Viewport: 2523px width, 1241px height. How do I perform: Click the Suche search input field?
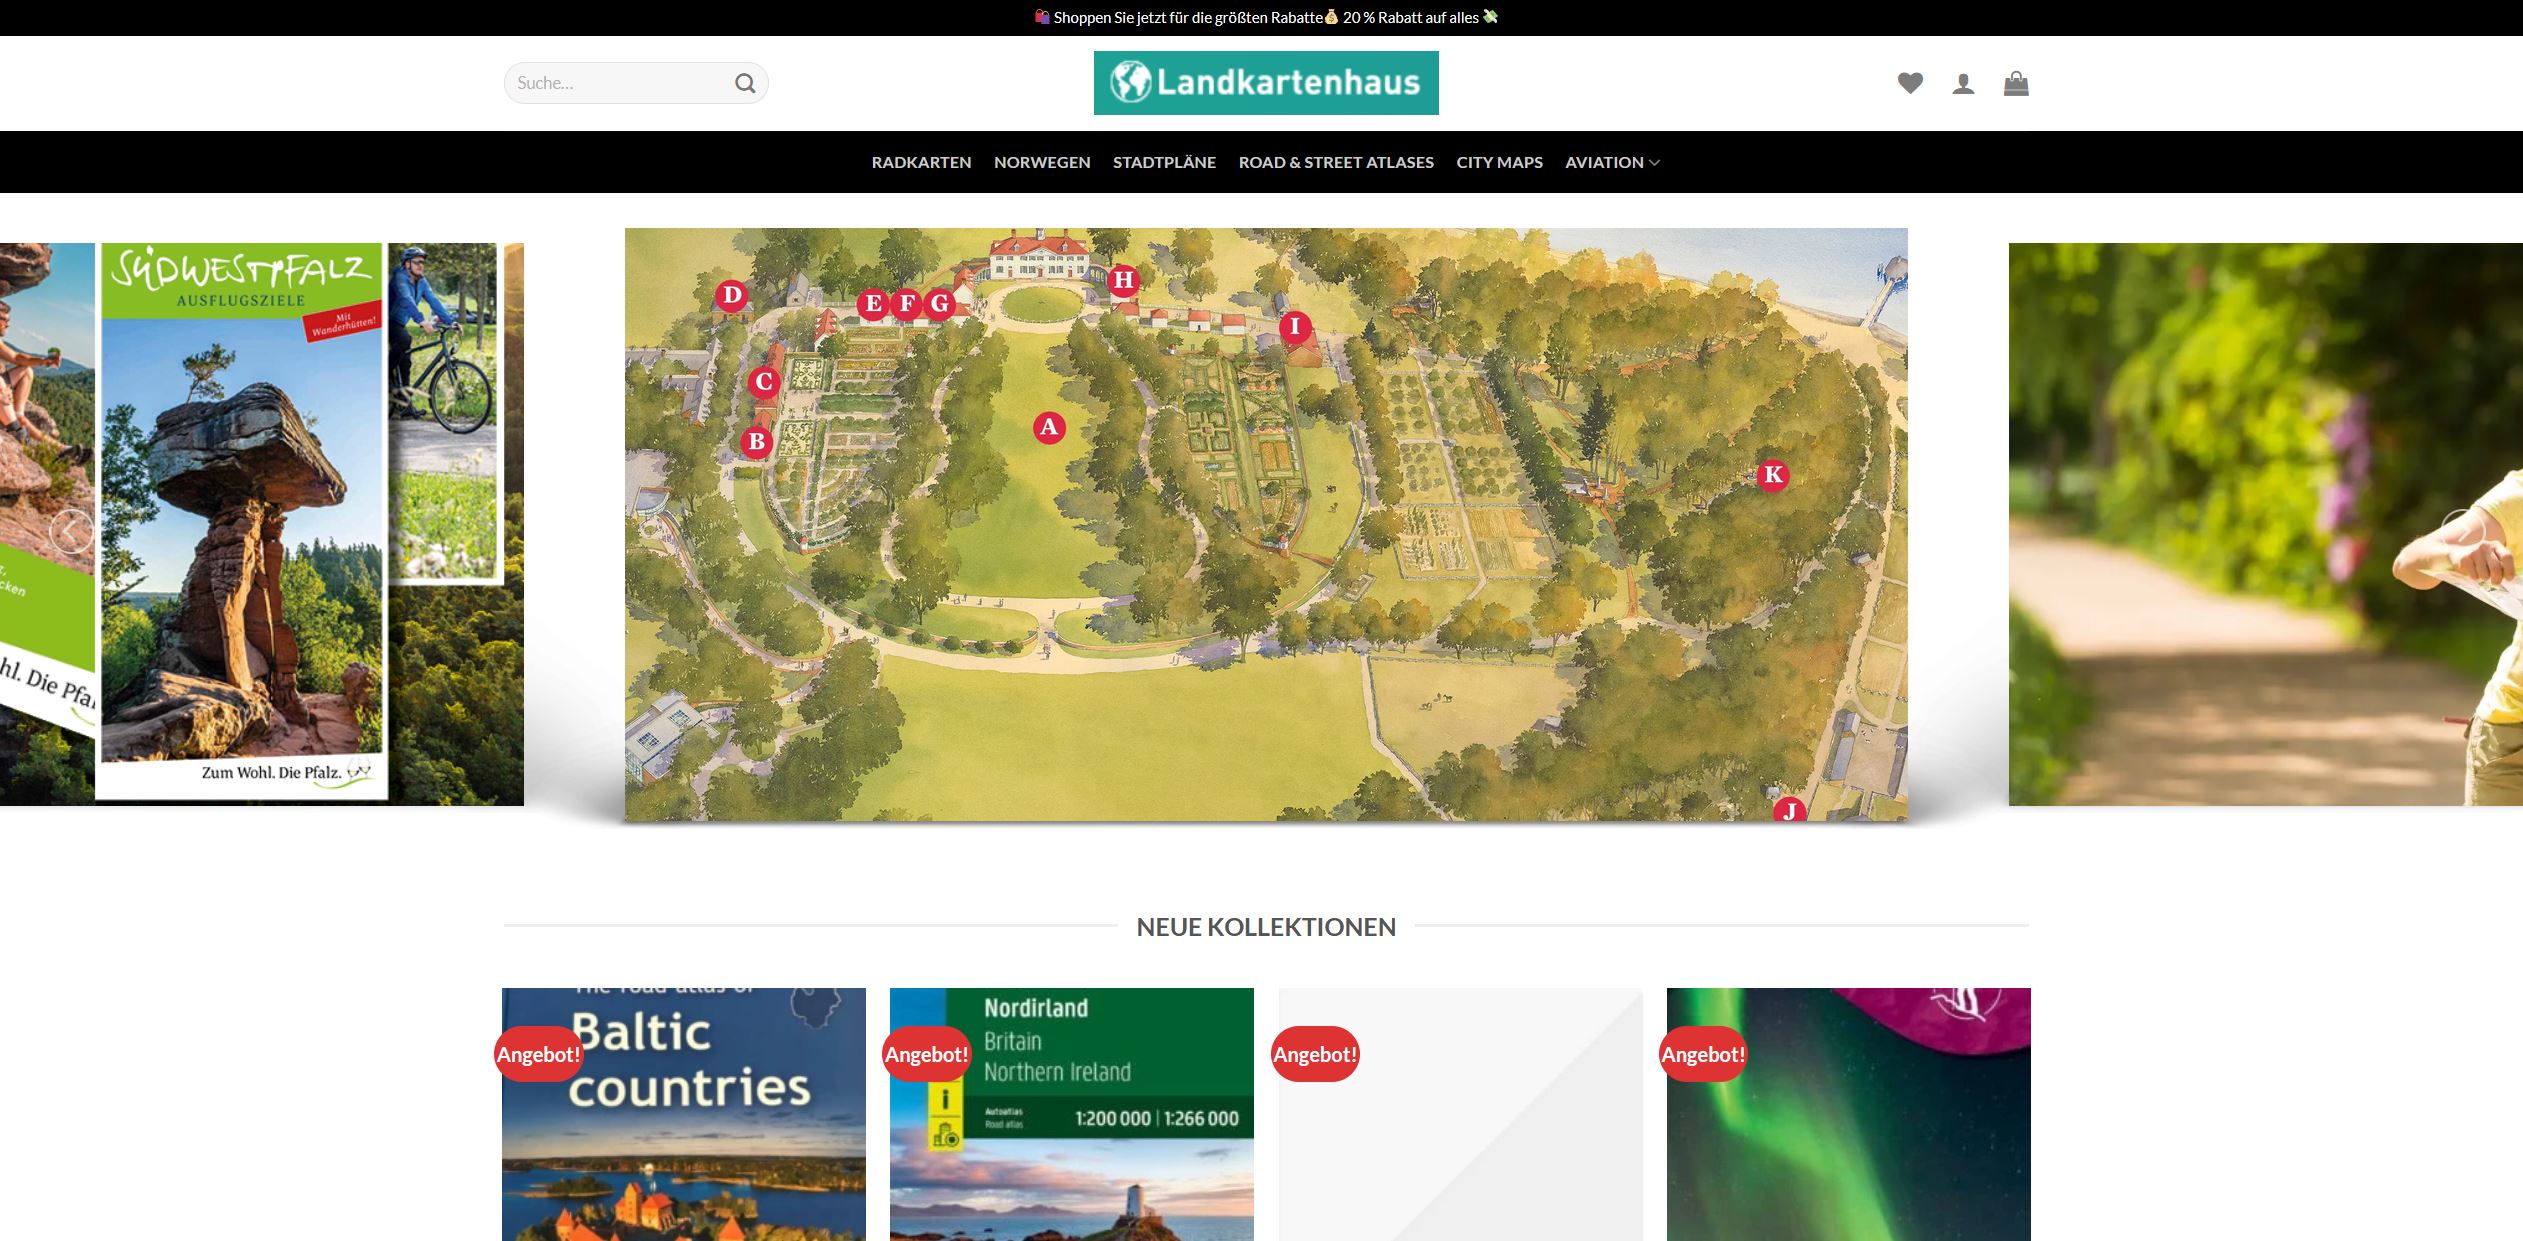(620, 83)
